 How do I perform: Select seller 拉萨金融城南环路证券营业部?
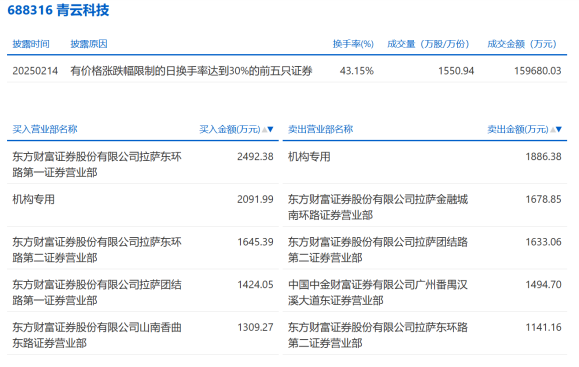pyautogui.click(x=378, y=207)
